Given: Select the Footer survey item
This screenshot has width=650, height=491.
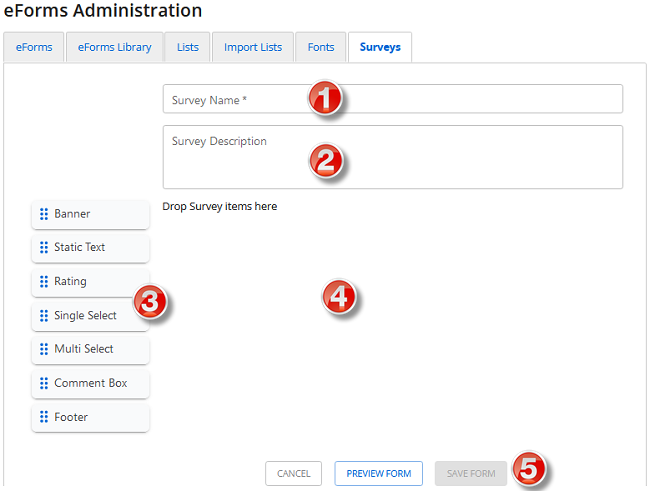Looking at the screenshot, I should pyautogui.click(x=90, y=418).
